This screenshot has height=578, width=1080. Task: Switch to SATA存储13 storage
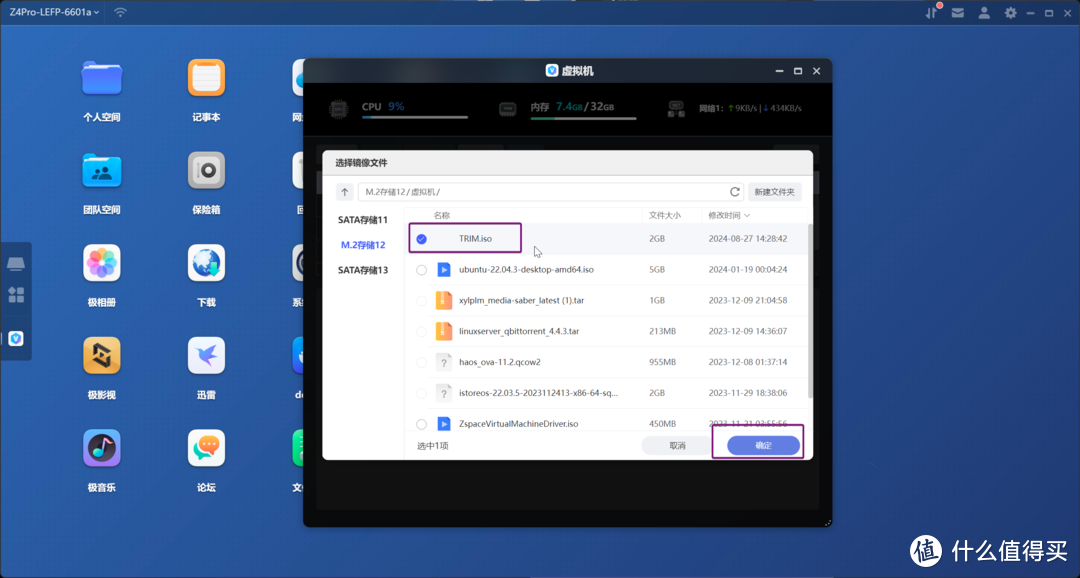(x=362, y=270)
